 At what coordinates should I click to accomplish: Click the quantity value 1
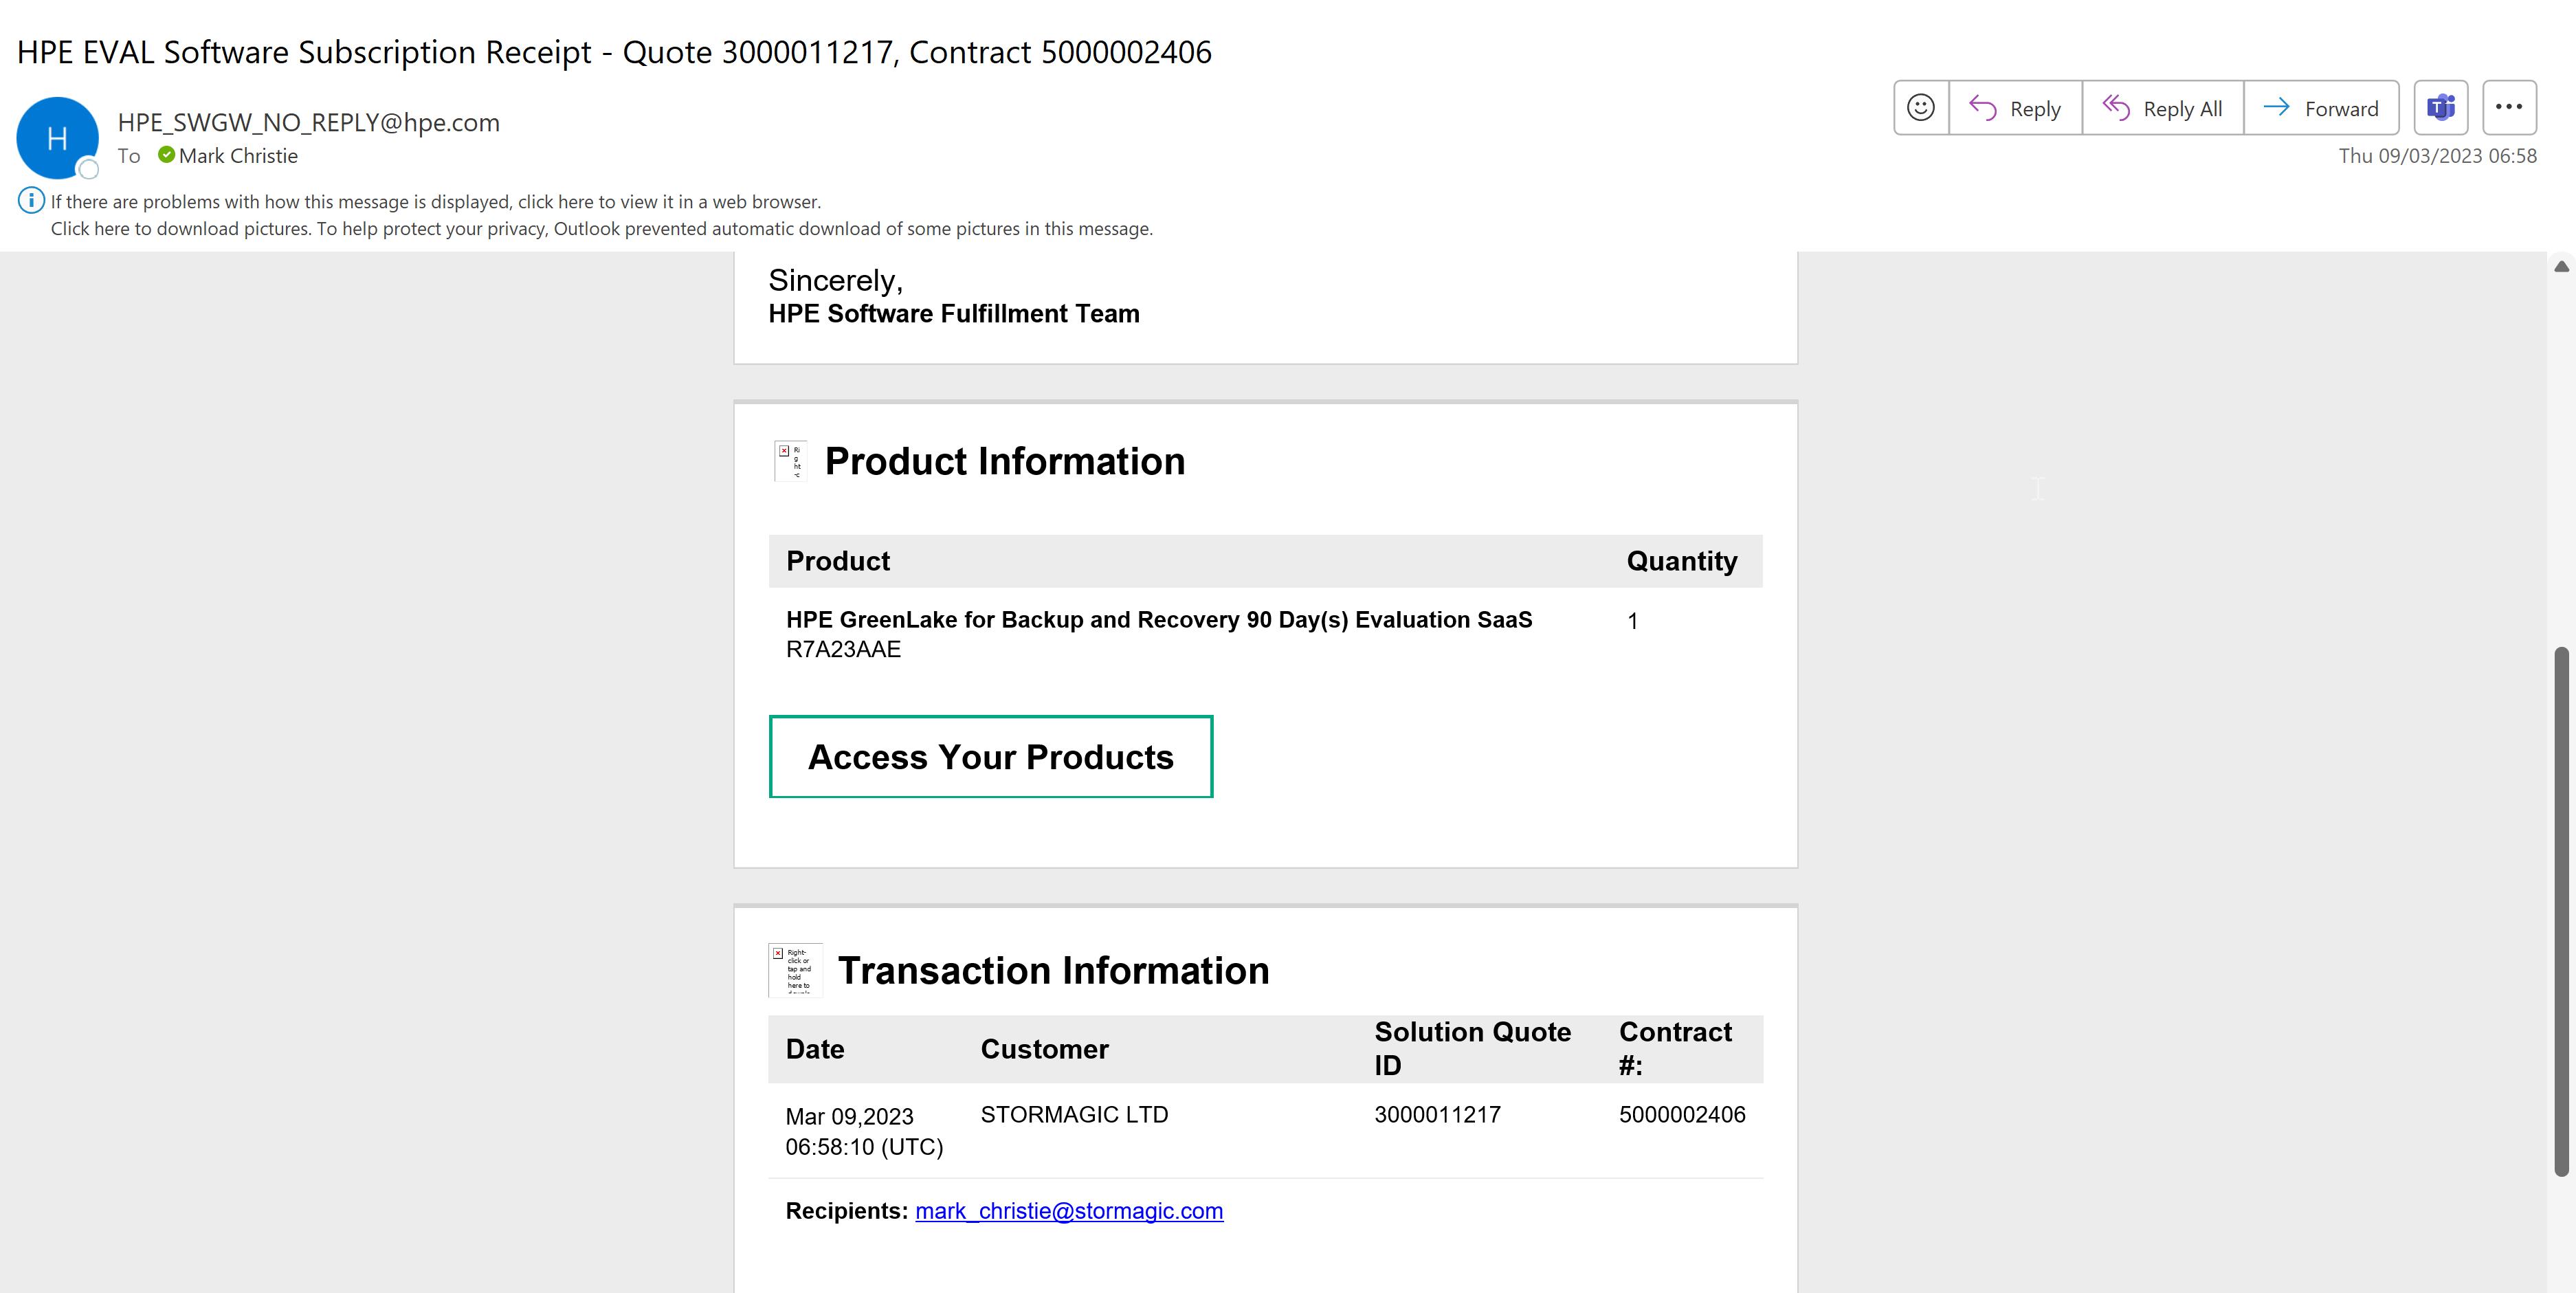[x=1632, y=622]
